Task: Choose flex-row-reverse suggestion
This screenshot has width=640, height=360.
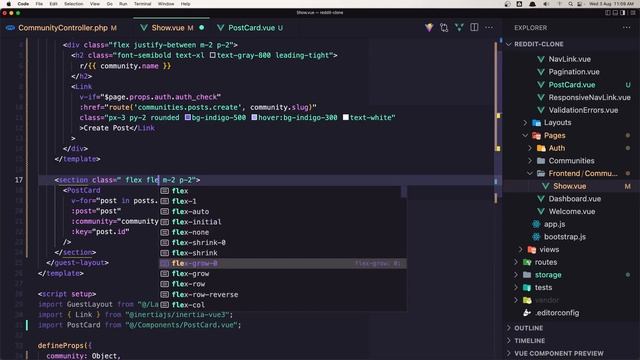Action: (x=282, y=294)
